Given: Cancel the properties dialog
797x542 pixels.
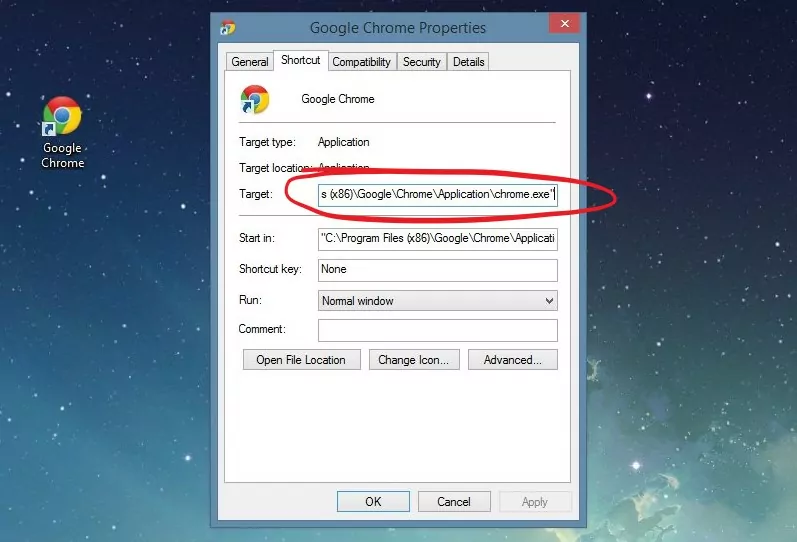Looking at the screenshot, I should (x=454, y=501).
